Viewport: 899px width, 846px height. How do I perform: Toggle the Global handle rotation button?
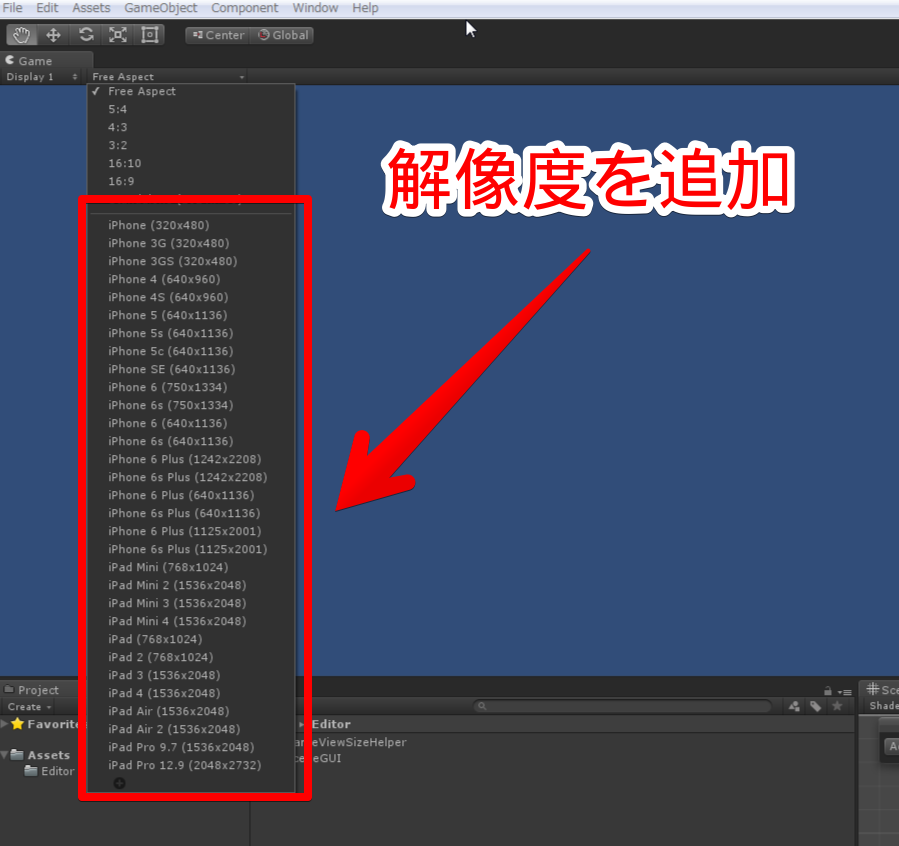point(283,35)
